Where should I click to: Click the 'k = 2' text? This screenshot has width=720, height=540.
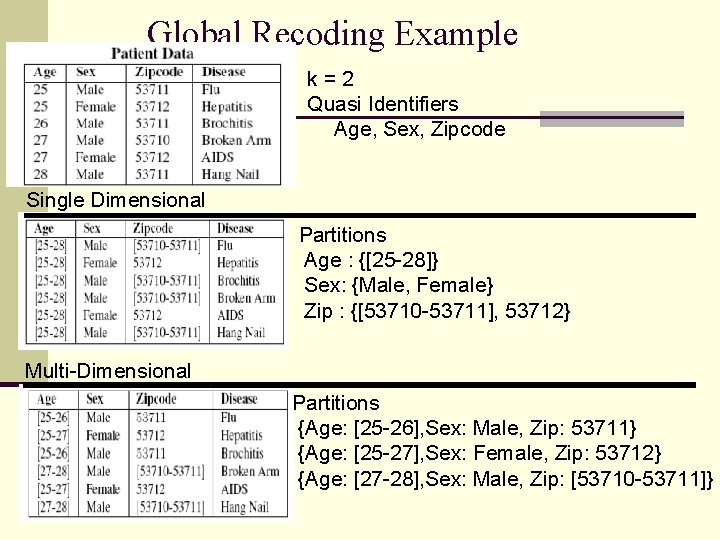tap(330, 79)
